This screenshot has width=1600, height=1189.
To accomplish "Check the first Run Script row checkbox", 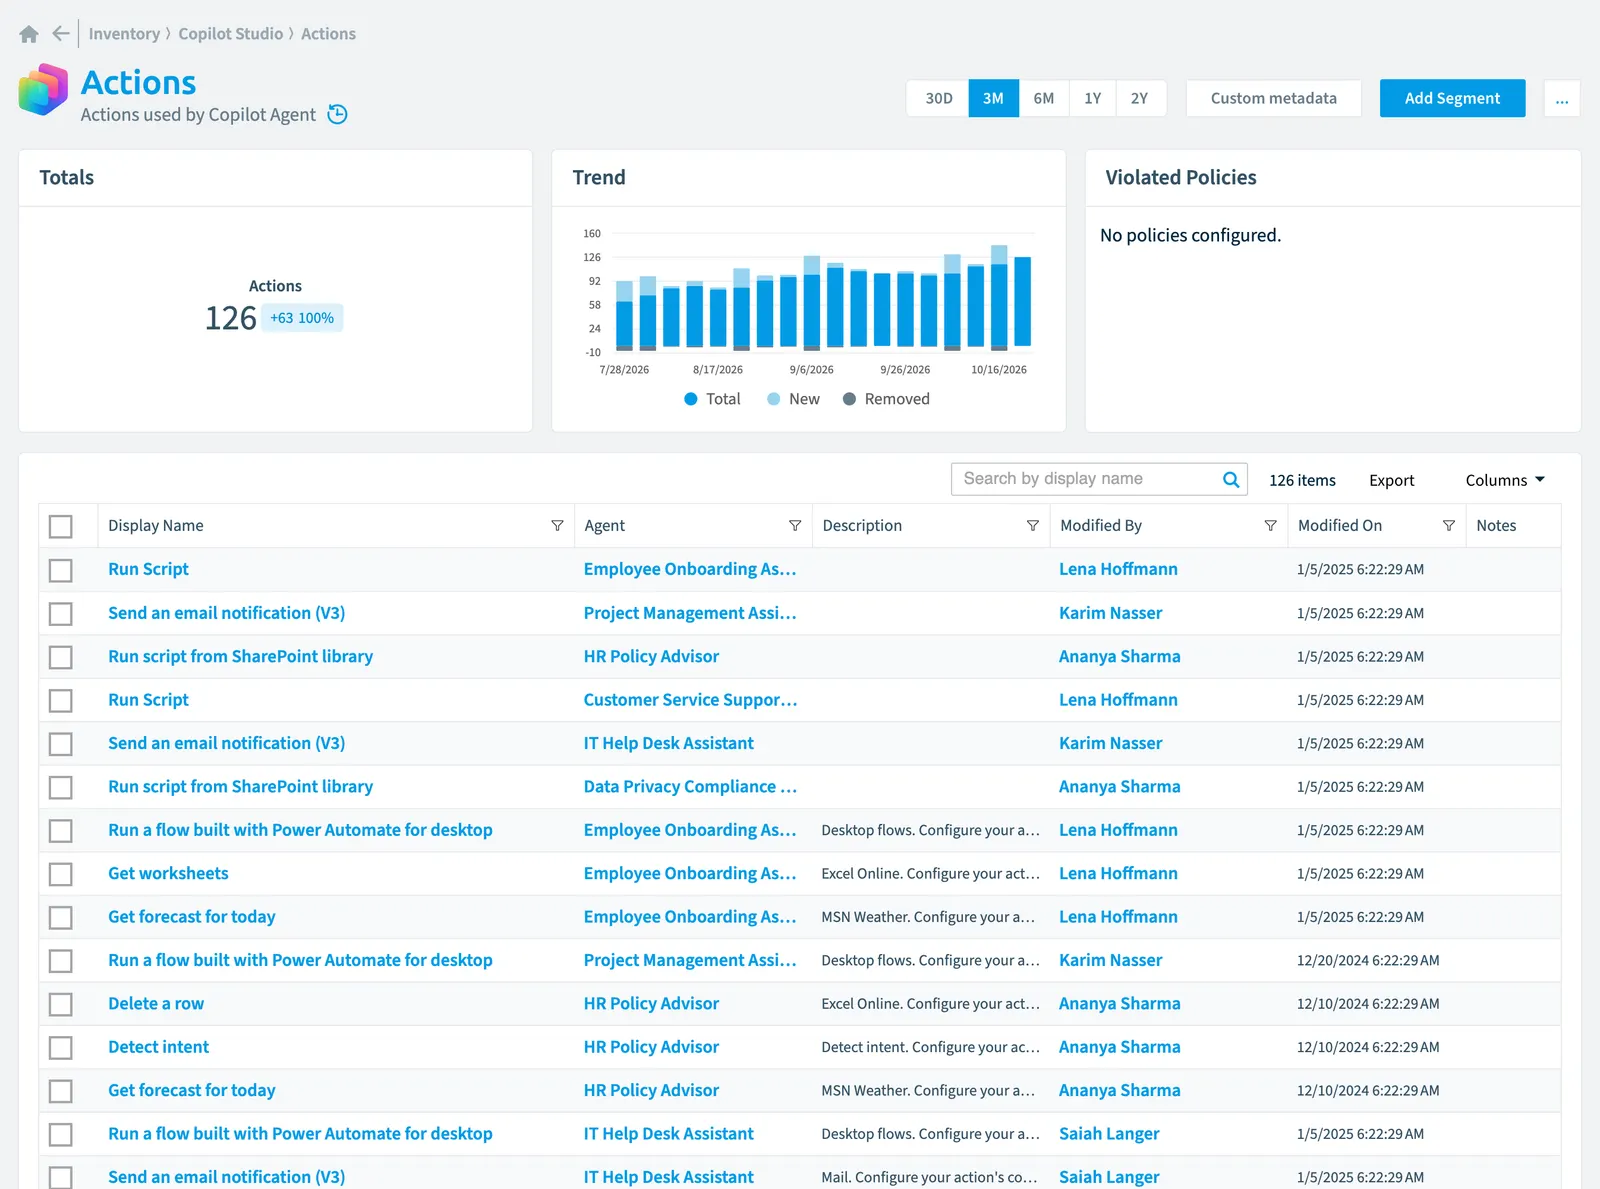I will point(61,570).
